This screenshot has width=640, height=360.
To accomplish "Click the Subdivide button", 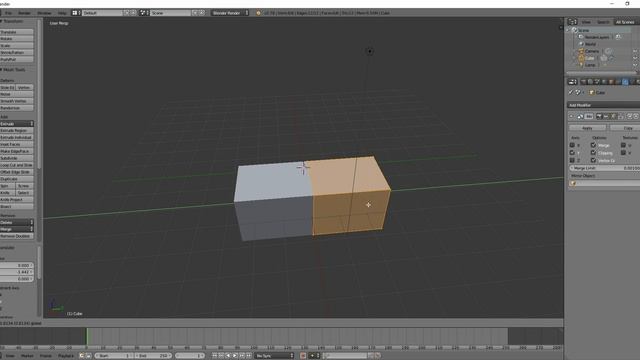I will coord(17,158).
